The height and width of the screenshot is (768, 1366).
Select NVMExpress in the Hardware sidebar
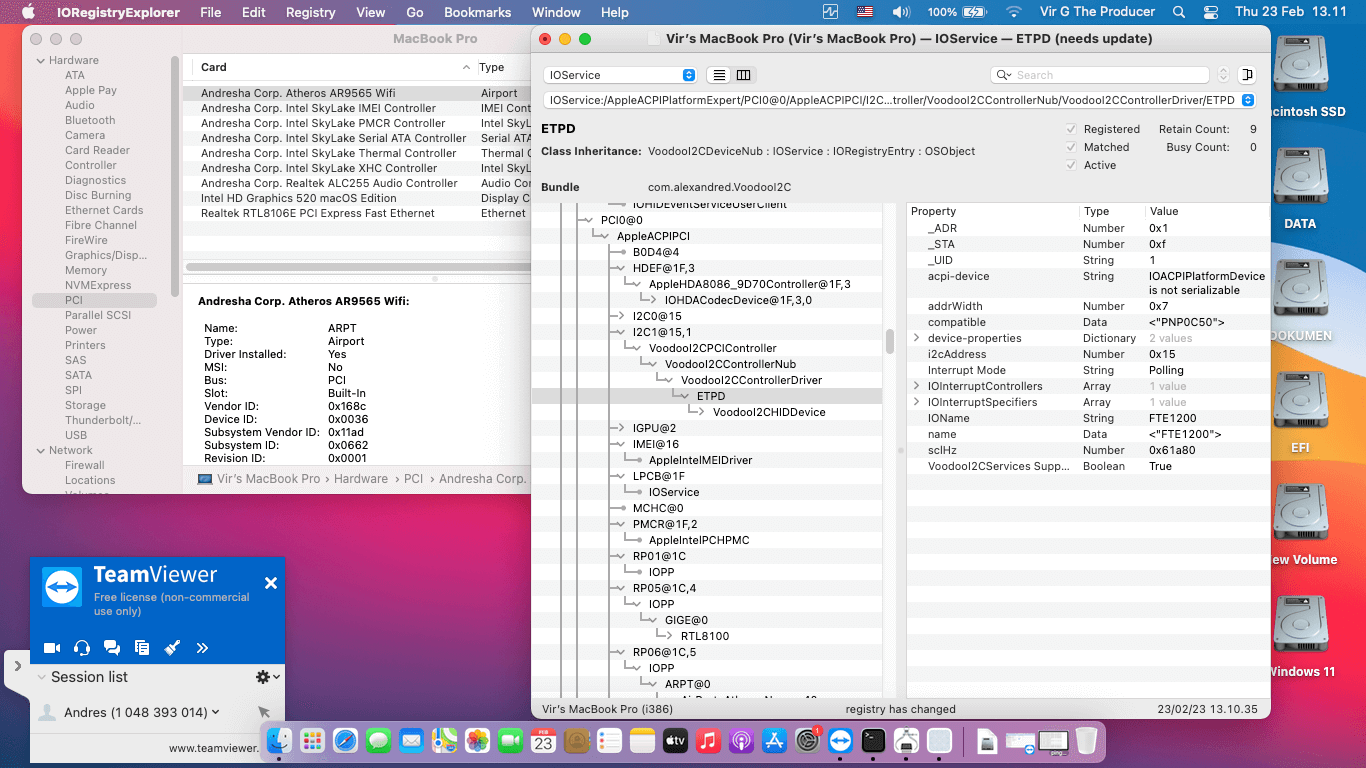pyautogui.click(x=98, y=285)
